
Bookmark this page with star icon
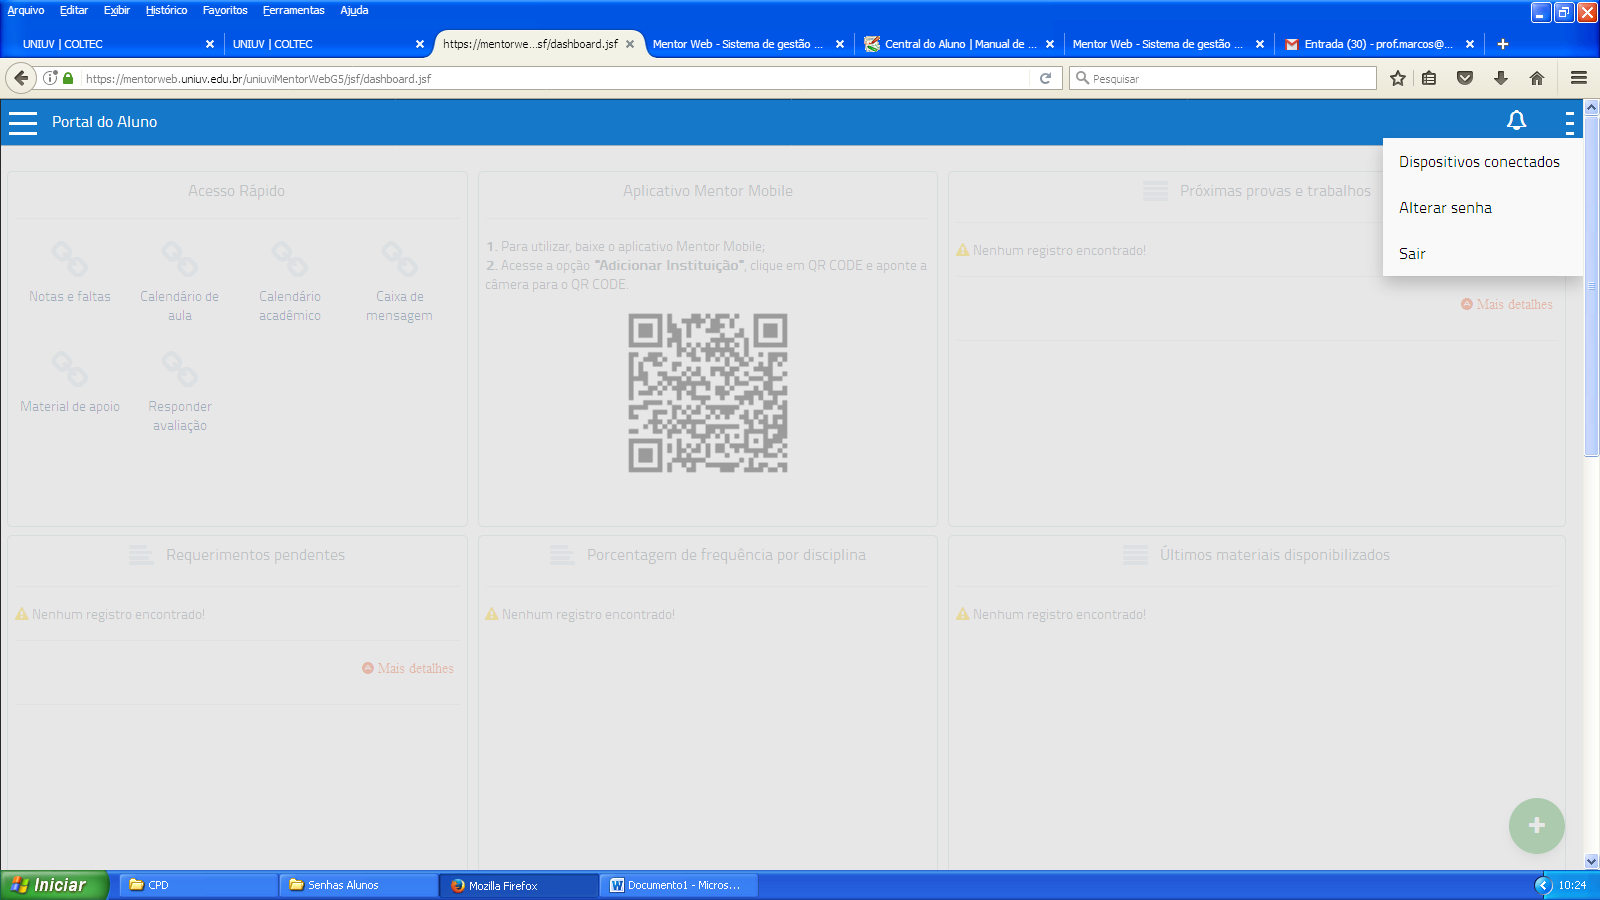1397,78
